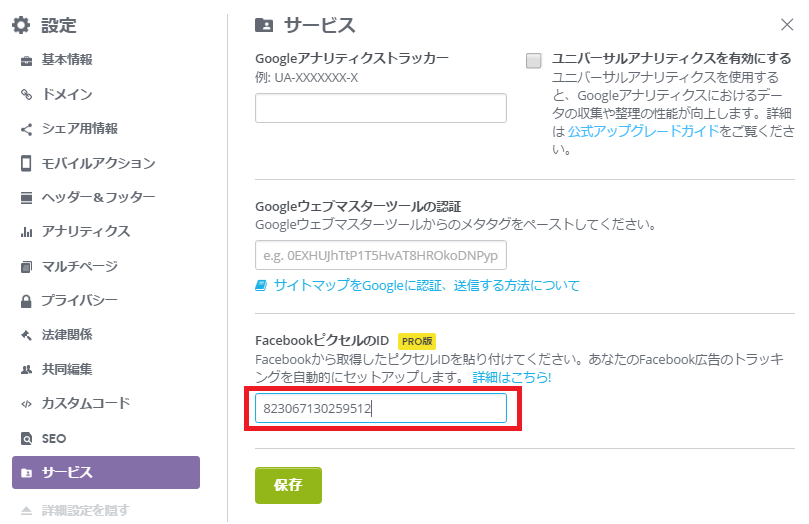The width and height of the screenshot is (809, 524).
Task: Select シェア用情報 in the sidebar
Action: (x=79, y=128)
